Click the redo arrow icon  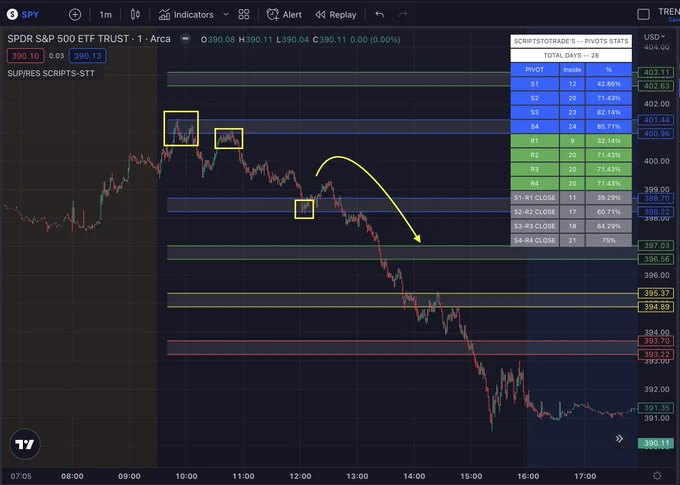click(x=403, y=15)
